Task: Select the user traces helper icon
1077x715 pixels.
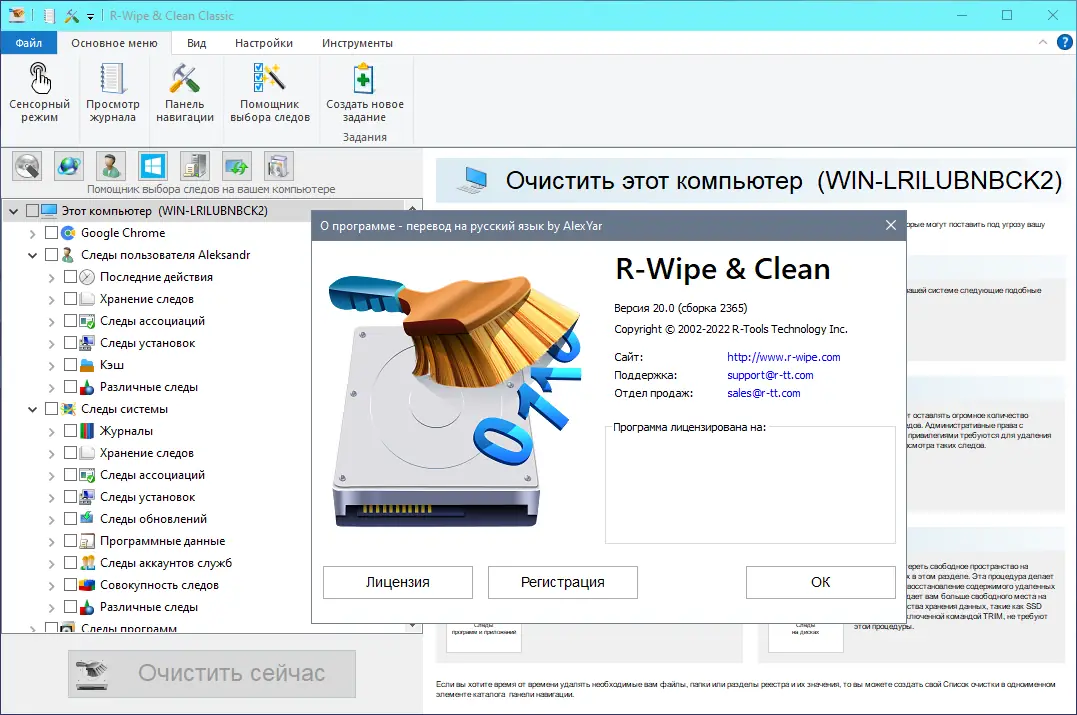Action: point(111,166)
